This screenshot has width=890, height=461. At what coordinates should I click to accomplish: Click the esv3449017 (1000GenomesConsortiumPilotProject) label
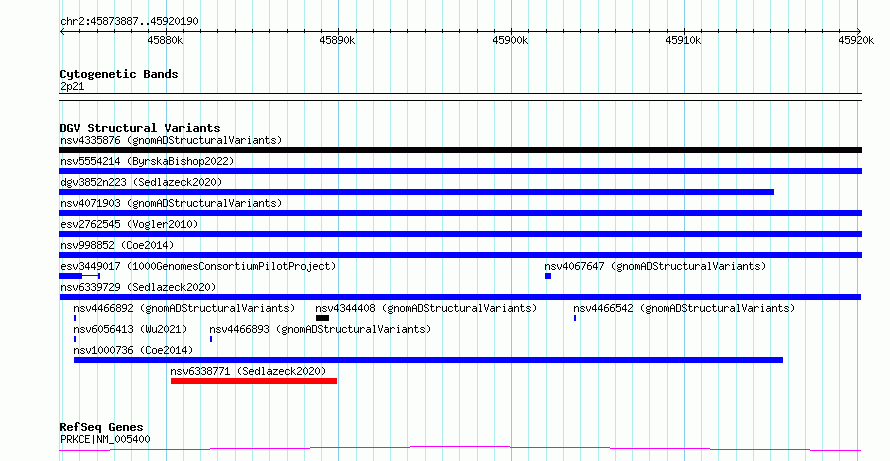[x=198, y=266]
